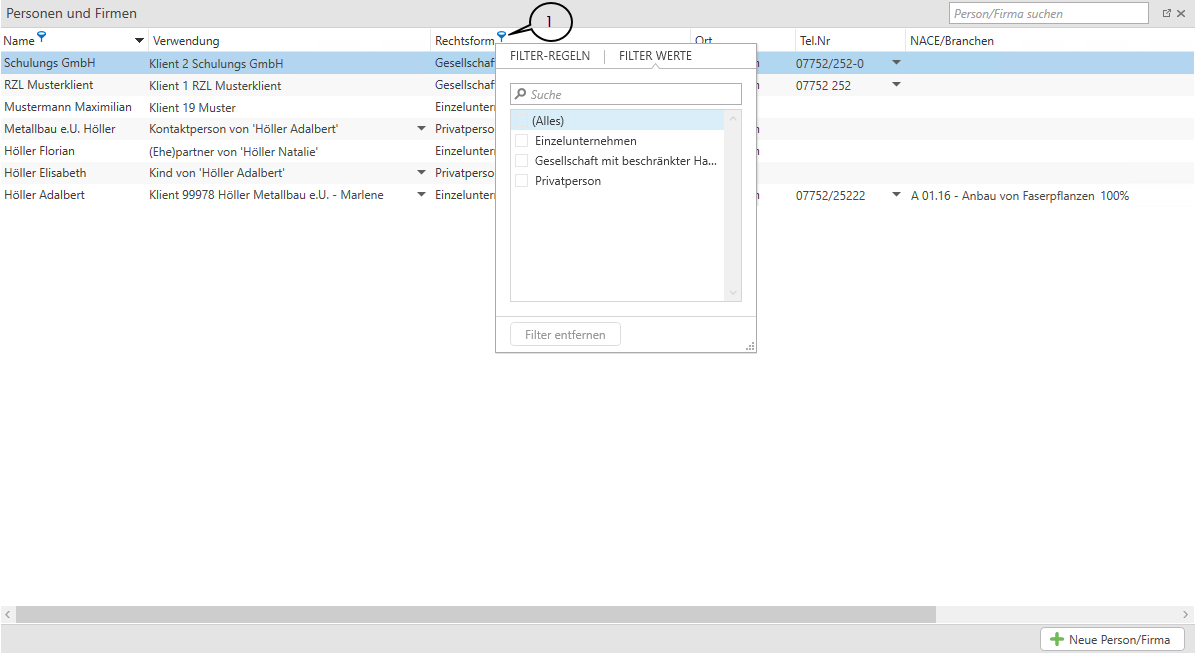Click the Person/Firma suchen search field
The image size is (1195, 653).
(x=1048, y=14)
